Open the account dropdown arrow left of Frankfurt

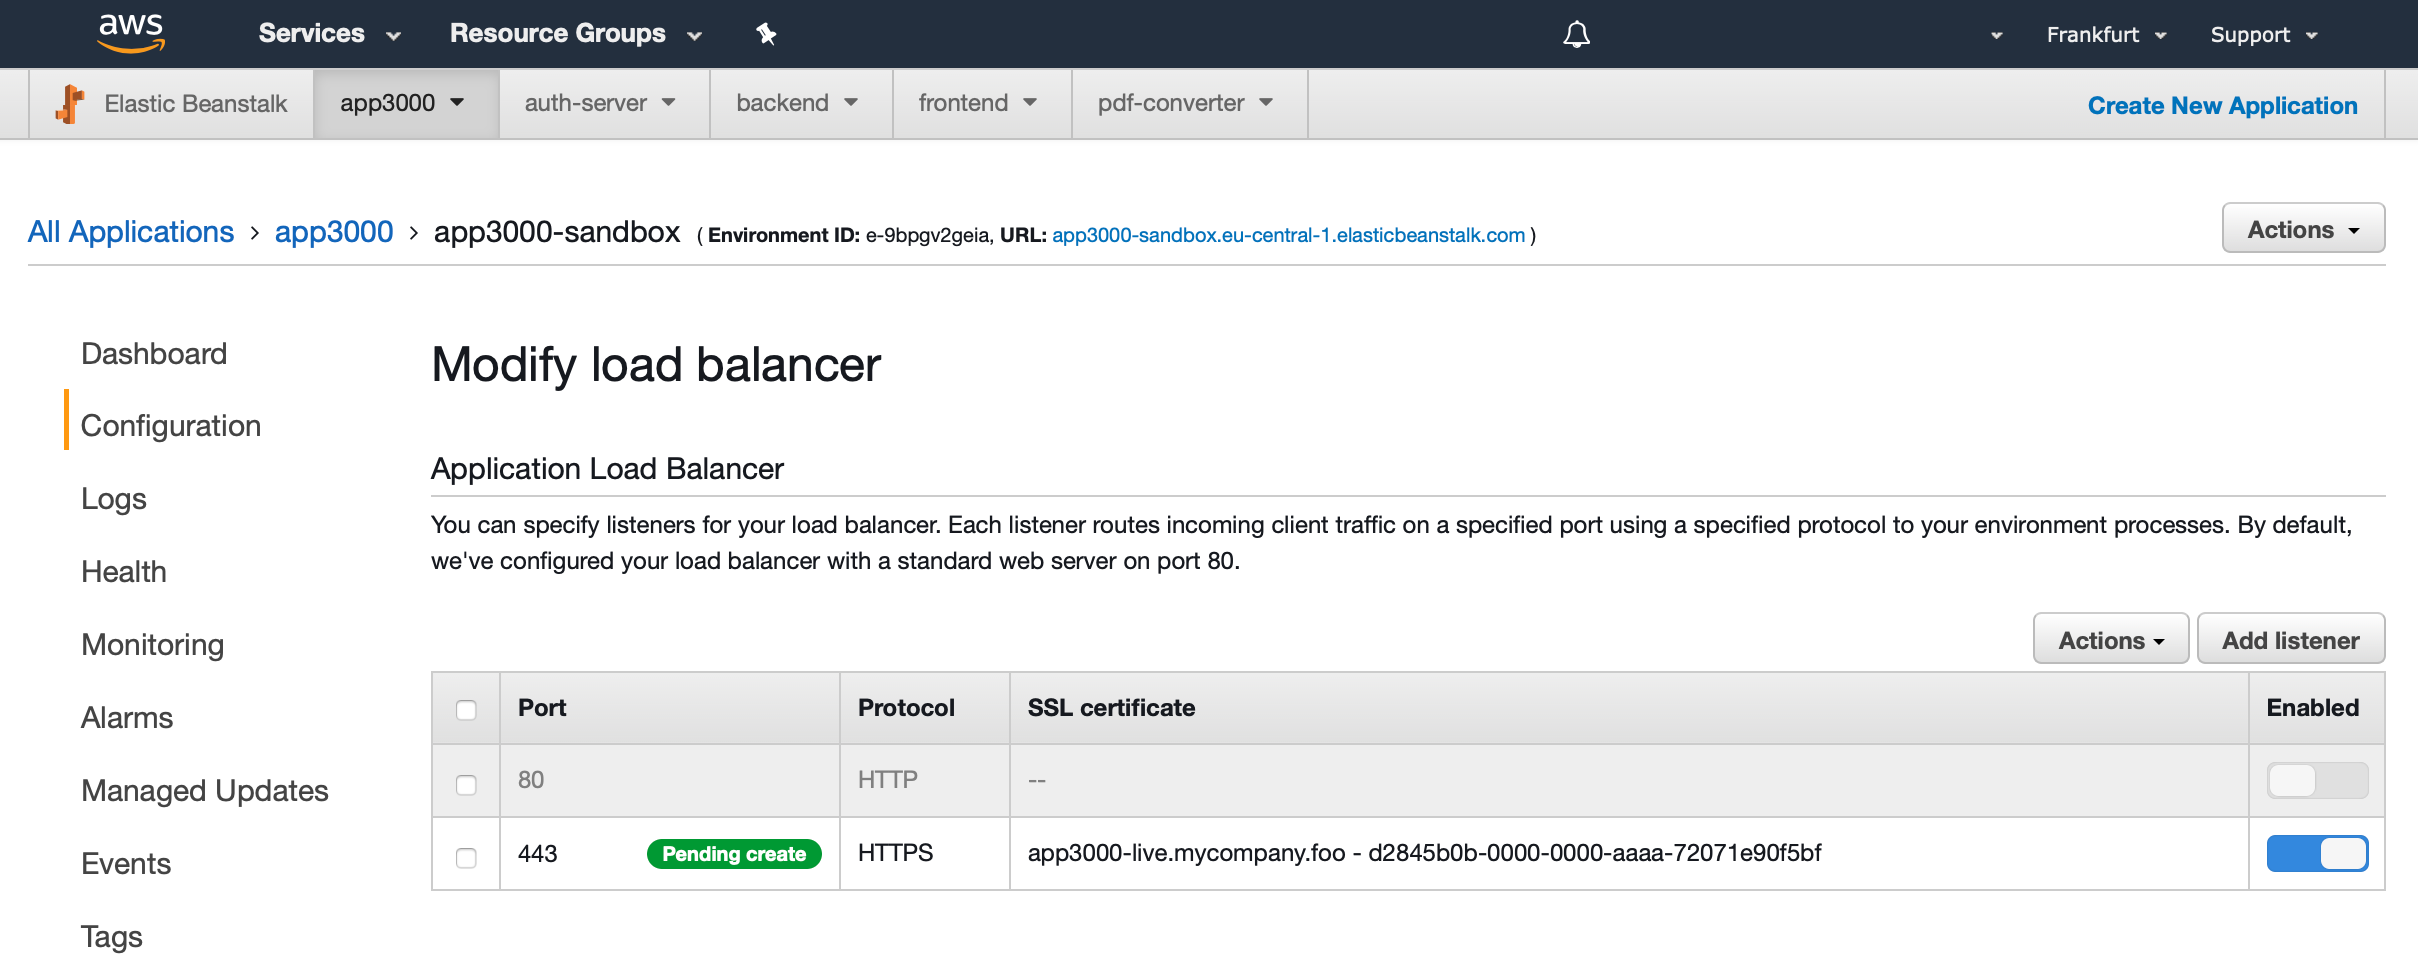click(x=1996, y=35)
